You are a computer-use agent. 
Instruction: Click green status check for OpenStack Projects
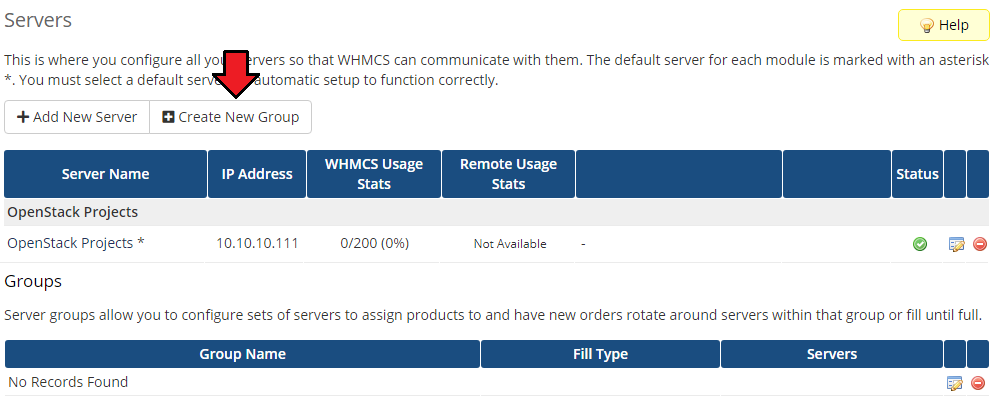(x=919, y=244)
